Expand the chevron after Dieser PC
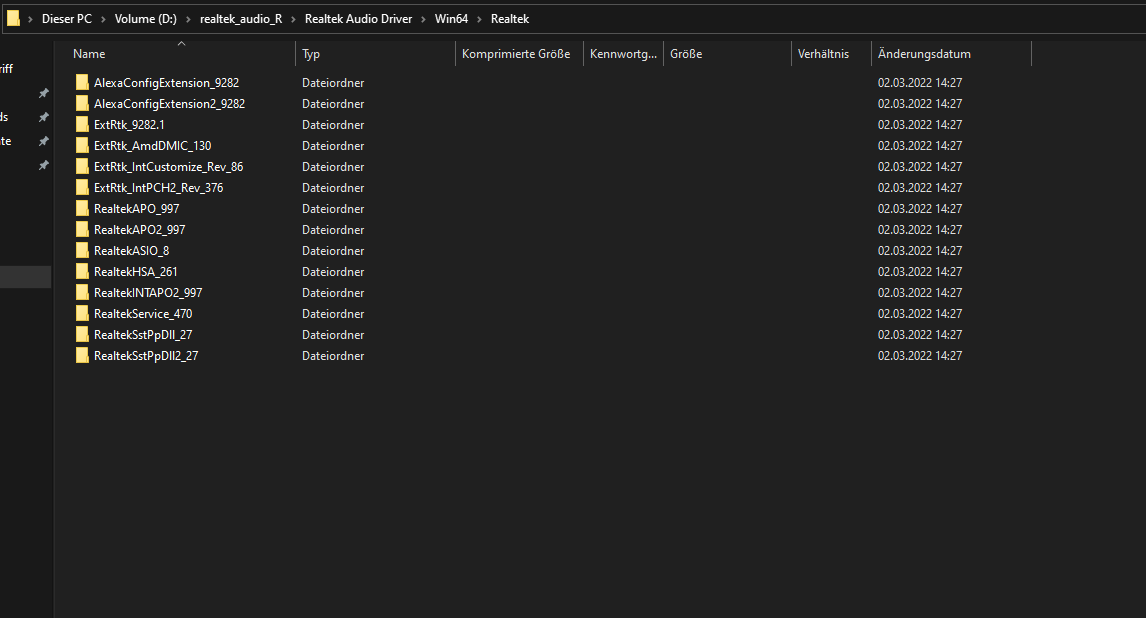This screenshot has width=1146, height=618. (x=103, y=19)
